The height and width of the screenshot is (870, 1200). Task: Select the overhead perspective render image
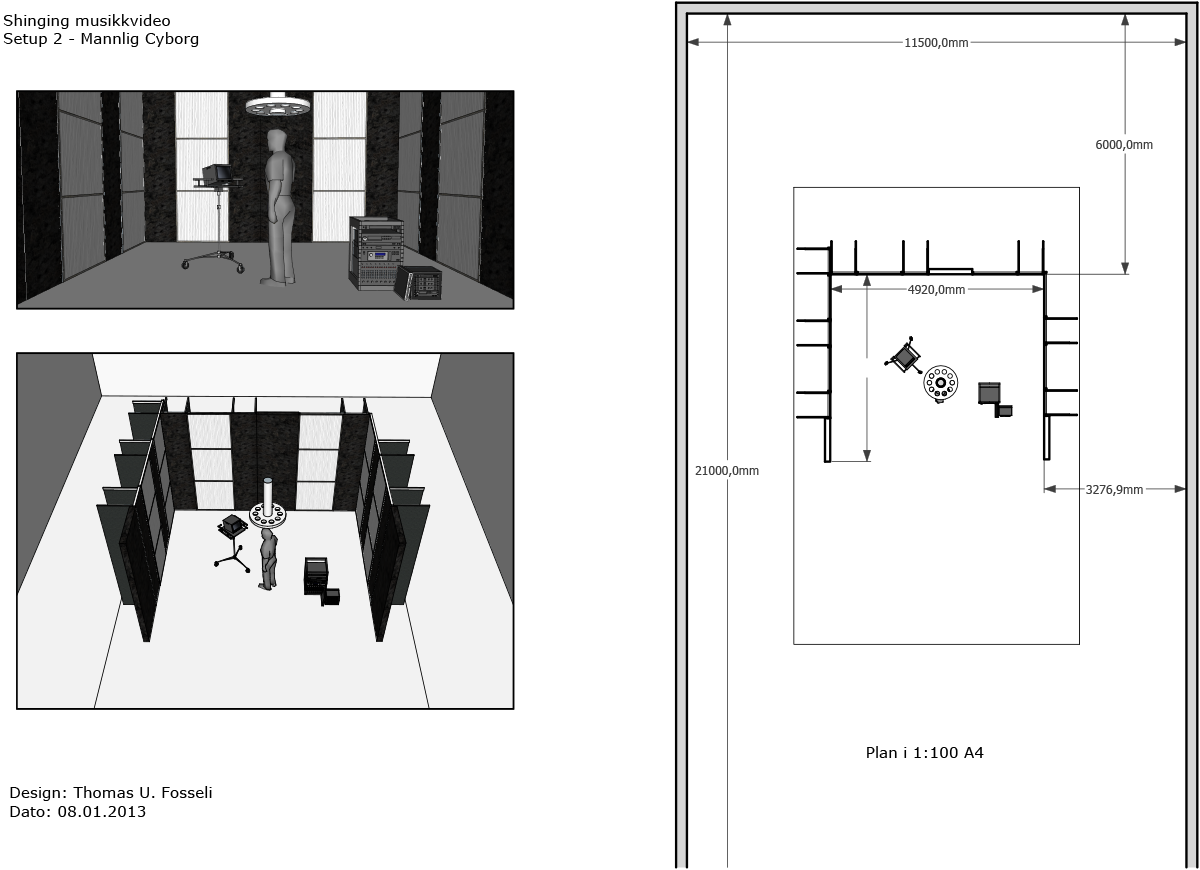[265, 531]
